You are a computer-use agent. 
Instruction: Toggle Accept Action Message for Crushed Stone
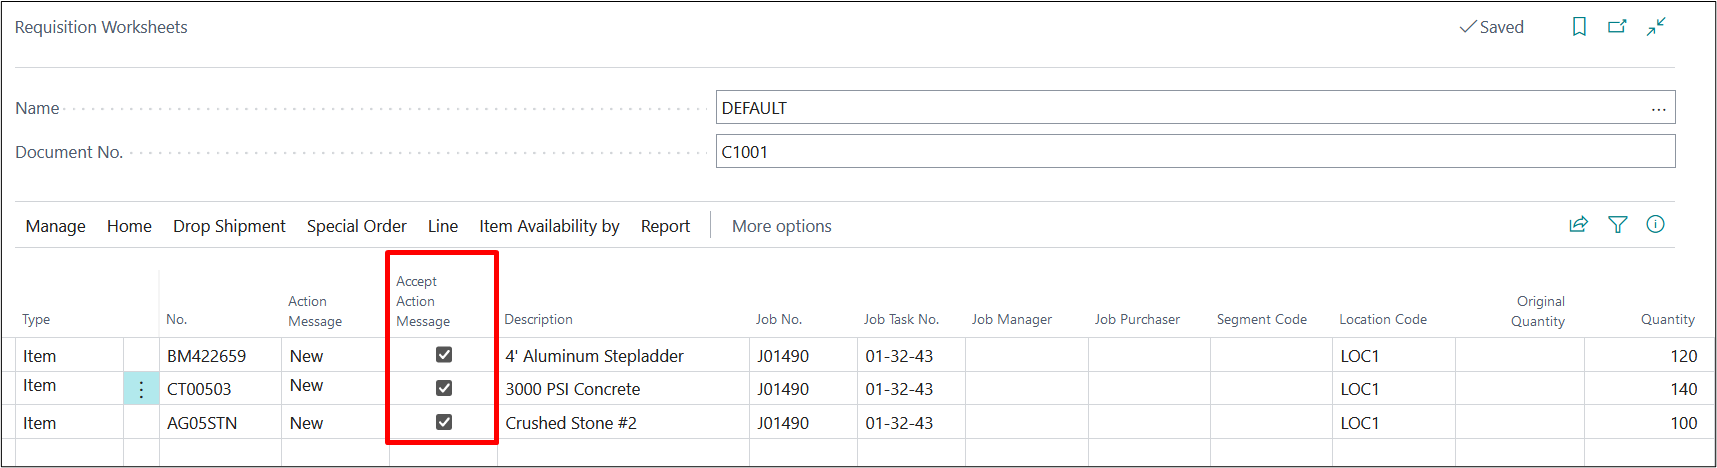(x=444, y=422)
